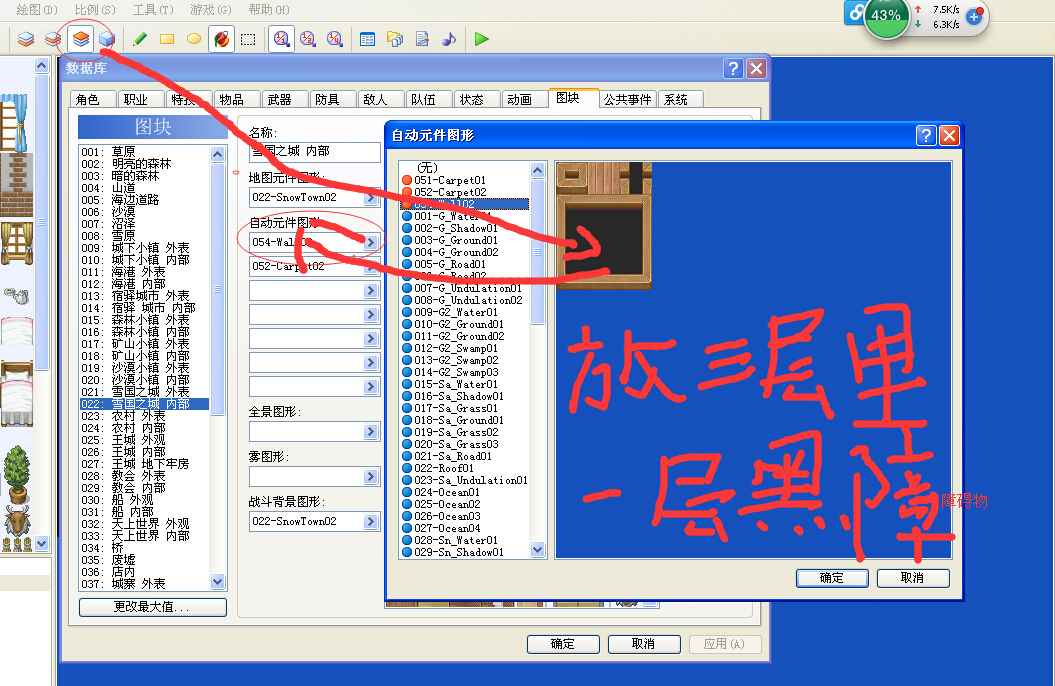This screenshot has height=686, width=1055.
Task: Open the 工具(T) menu
Action: coord(153,9)
